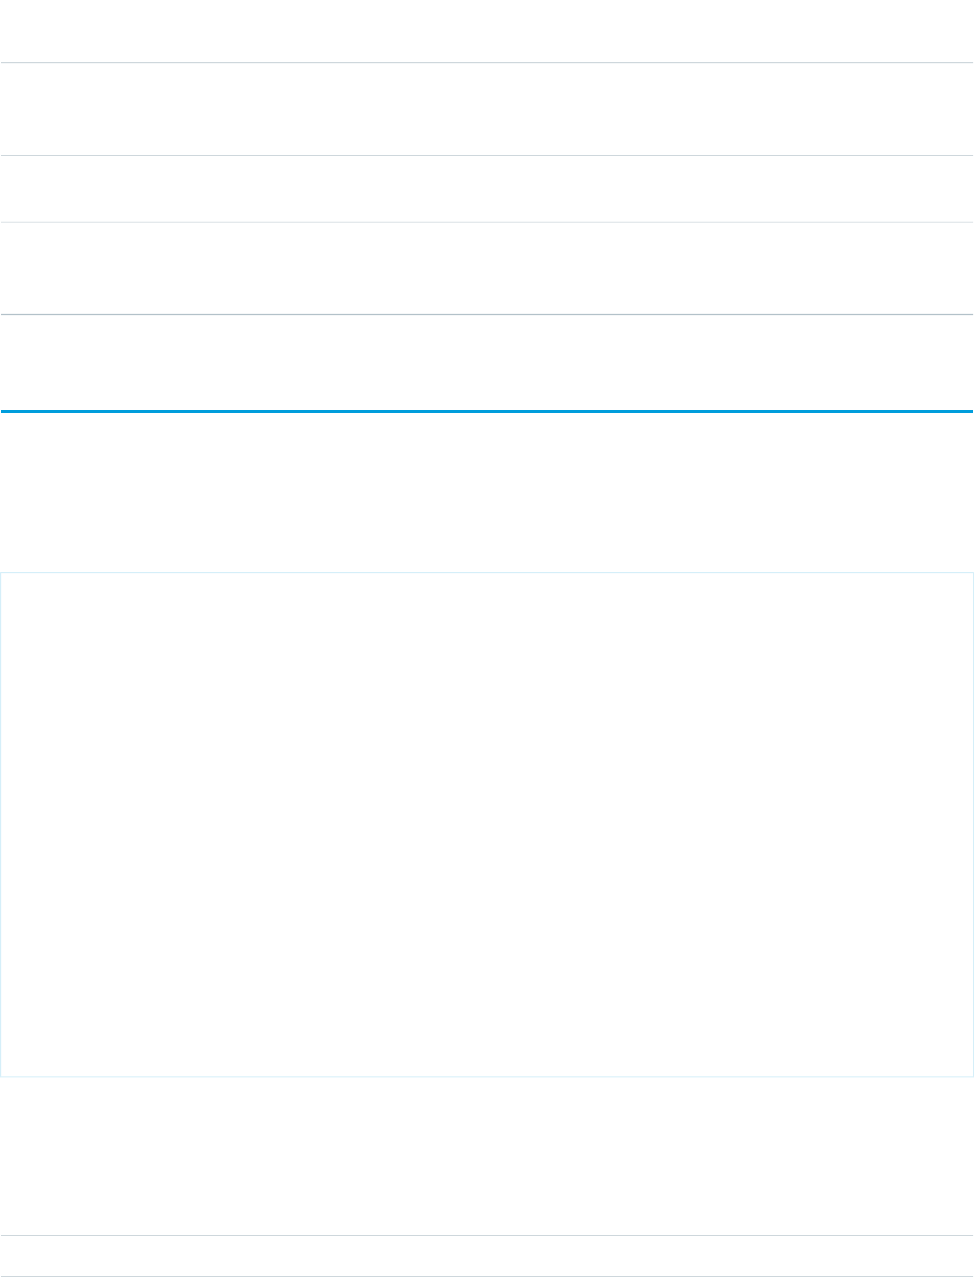974x1277 pixels.
Task: Click the gray divider just above the blue line
Action: 487,315
